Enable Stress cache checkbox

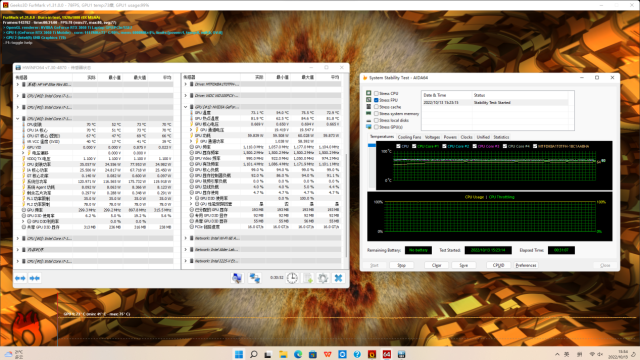point(376,107)
